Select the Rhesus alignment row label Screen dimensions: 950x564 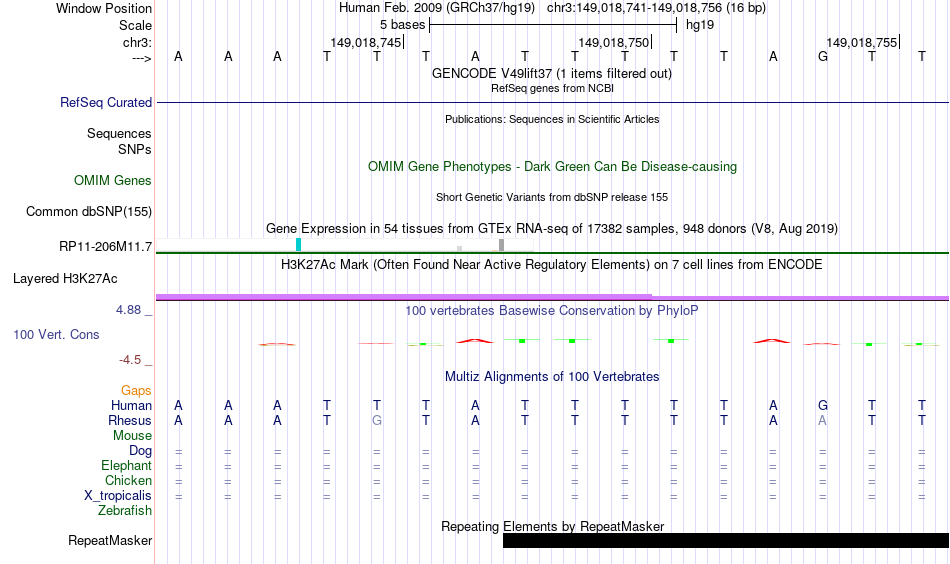click(130, 420)
